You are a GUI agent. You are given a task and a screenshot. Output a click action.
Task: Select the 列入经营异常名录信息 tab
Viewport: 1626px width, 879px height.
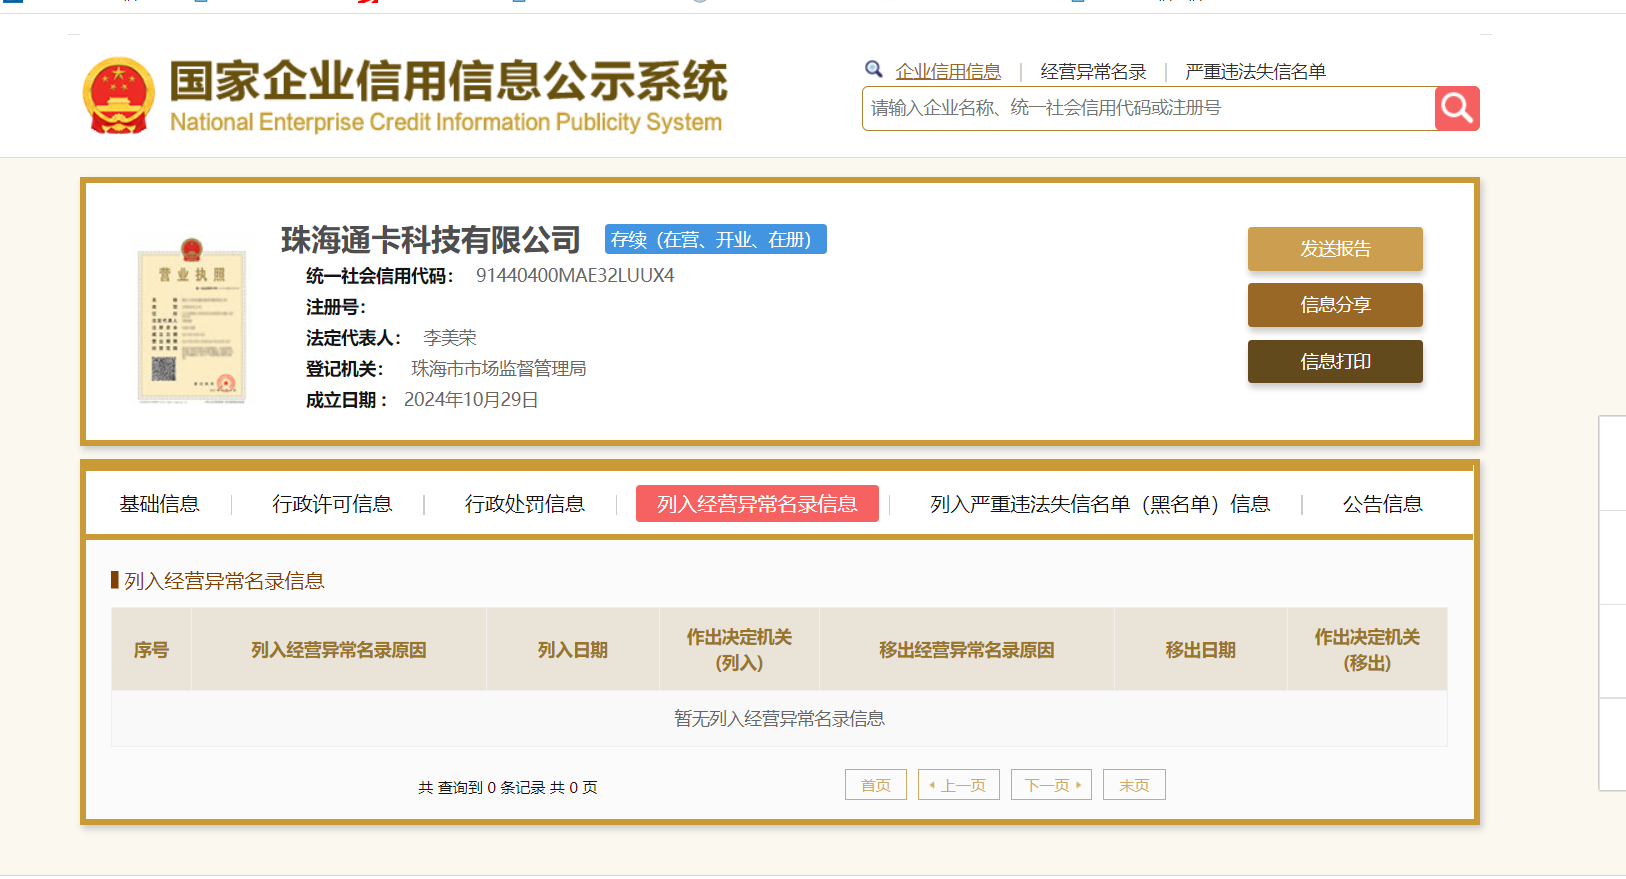(x=757, y=504)
